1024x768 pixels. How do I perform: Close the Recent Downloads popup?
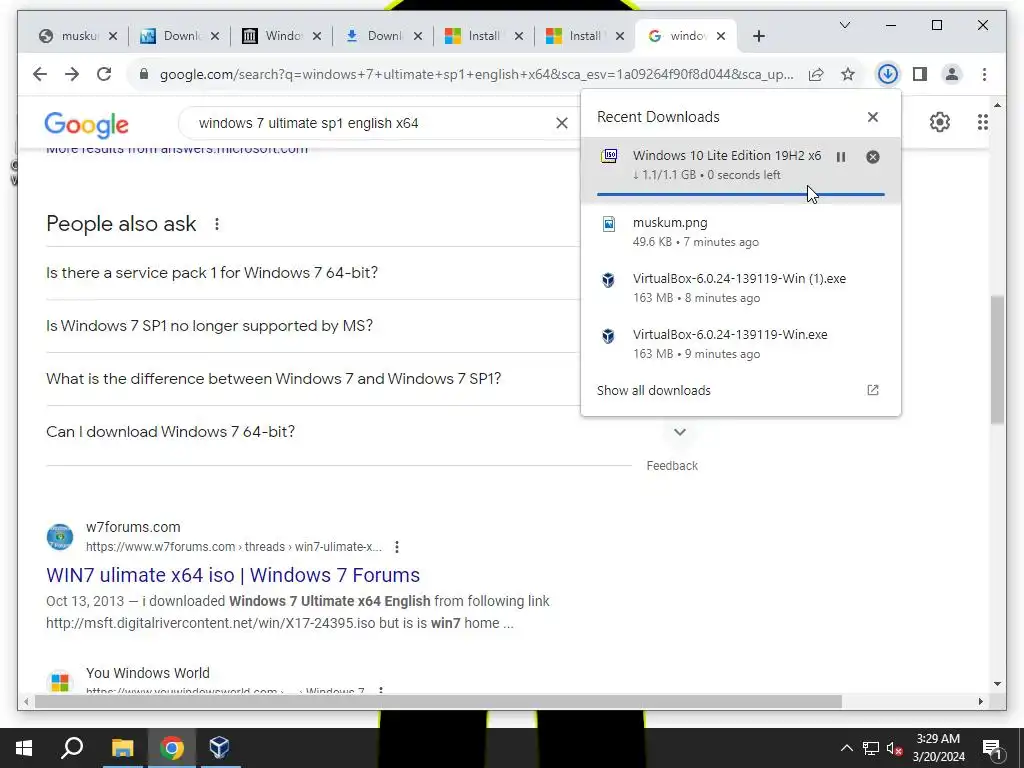point(872,117)
